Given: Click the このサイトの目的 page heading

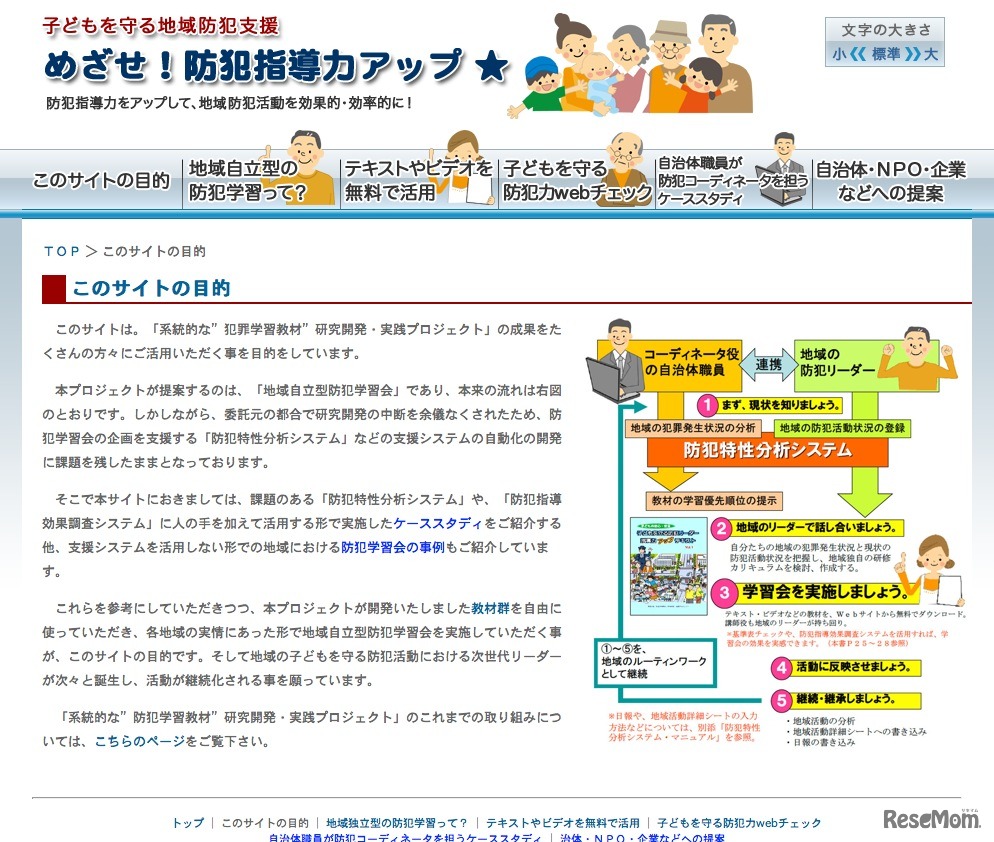Looking at the screenshot, I should 151,288.
